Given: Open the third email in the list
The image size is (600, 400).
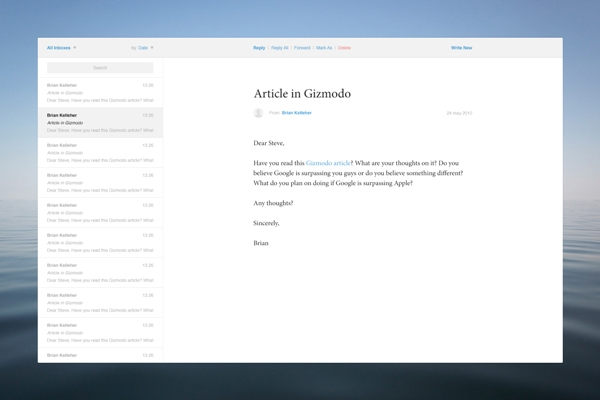Looking at the screenshot, I should coord(100,153).
